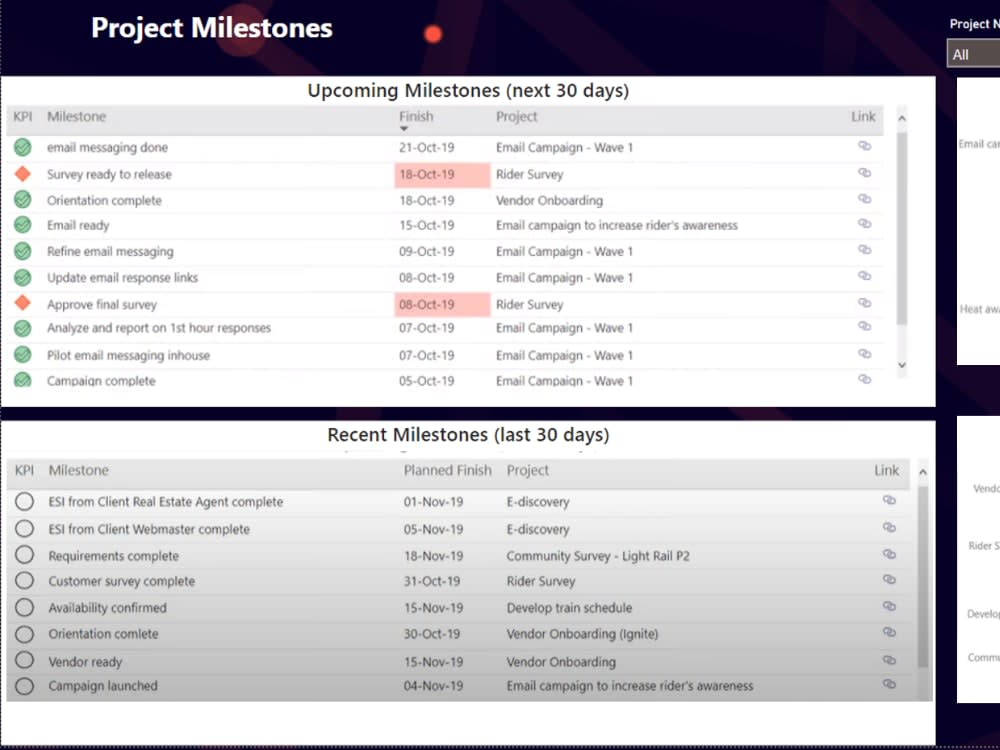Open link icon for Requirements complete row
Viewport: 1000px width, 750px height.
tap(889, 554)
